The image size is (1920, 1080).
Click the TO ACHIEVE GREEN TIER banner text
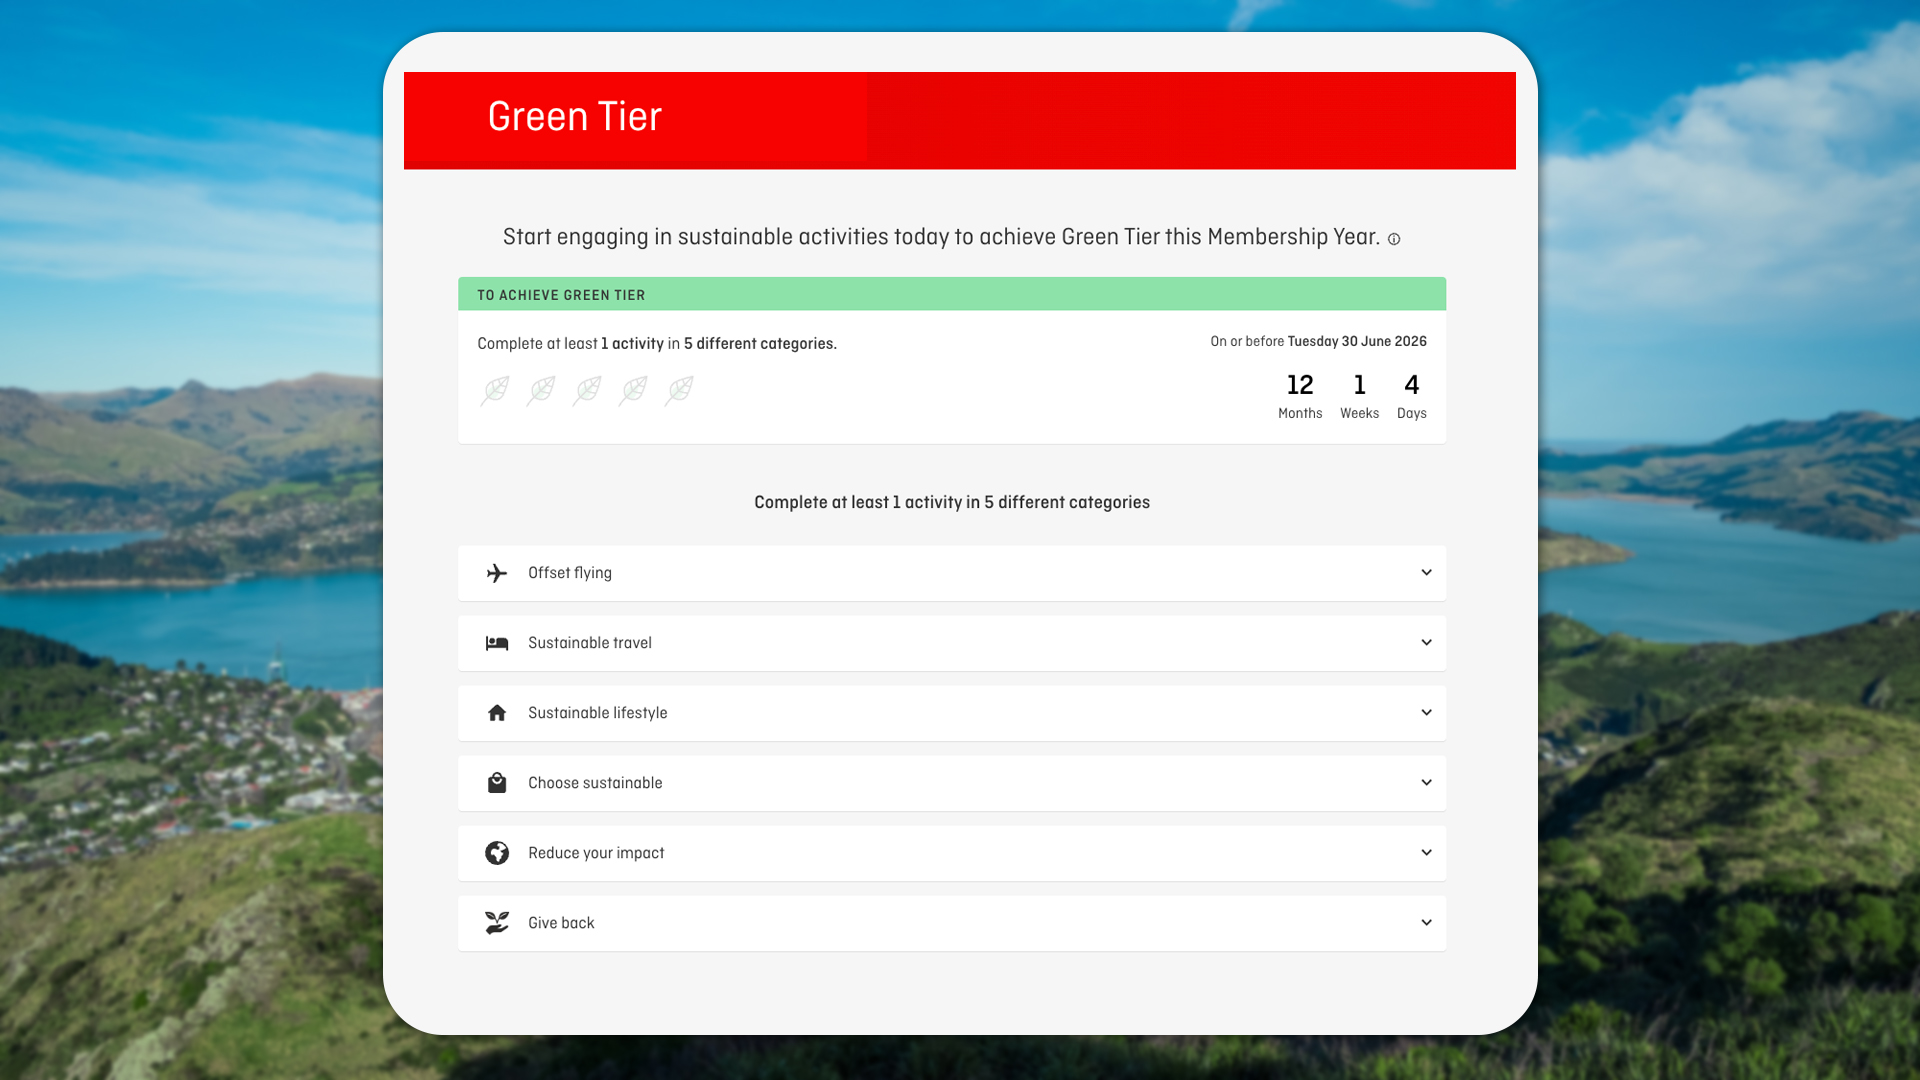[x=561, y=295]
